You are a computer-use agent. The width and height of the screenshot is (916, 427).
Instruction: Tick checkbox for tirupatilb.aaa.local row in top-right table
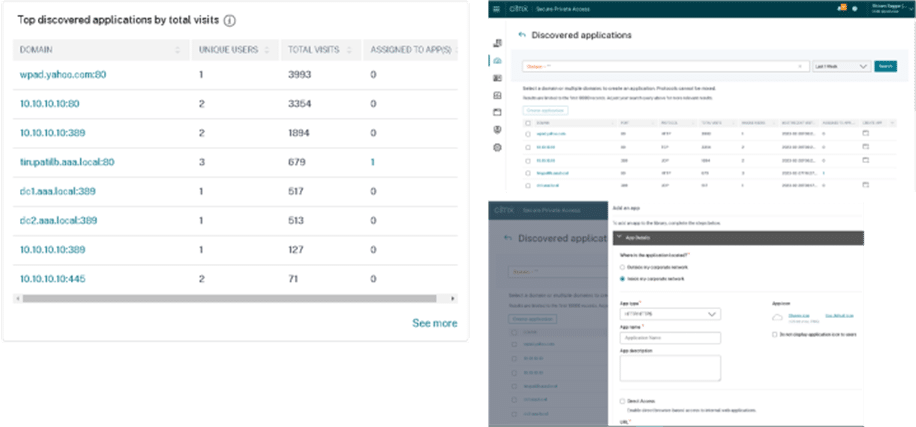pyautogui.click(x=528, y=172)
